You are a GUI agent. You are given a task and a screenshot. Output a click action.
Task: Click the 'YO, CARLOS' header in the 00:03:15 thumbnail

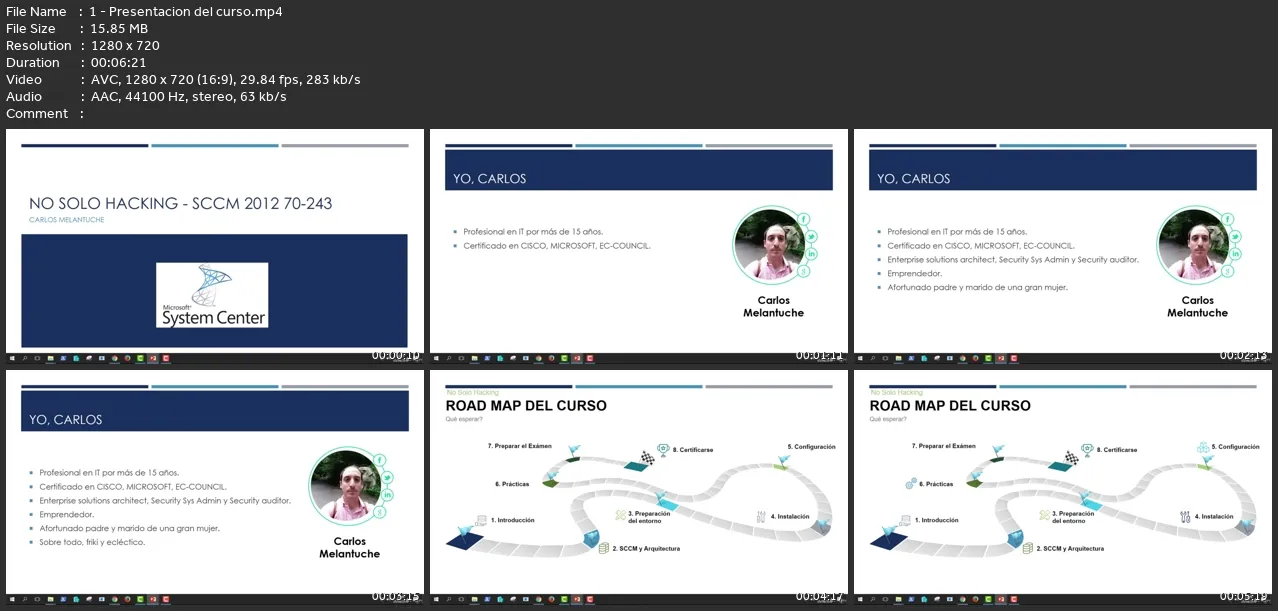click(x=65, y=420)
